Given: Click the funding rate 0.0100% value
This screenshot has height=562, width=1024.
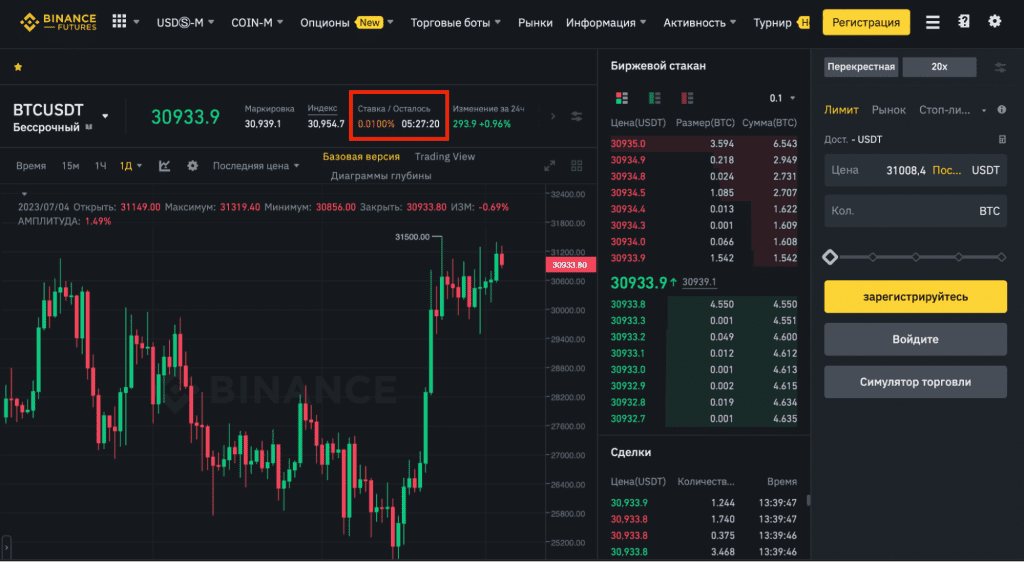Looking at the screenshot, I should pos(376,124).
